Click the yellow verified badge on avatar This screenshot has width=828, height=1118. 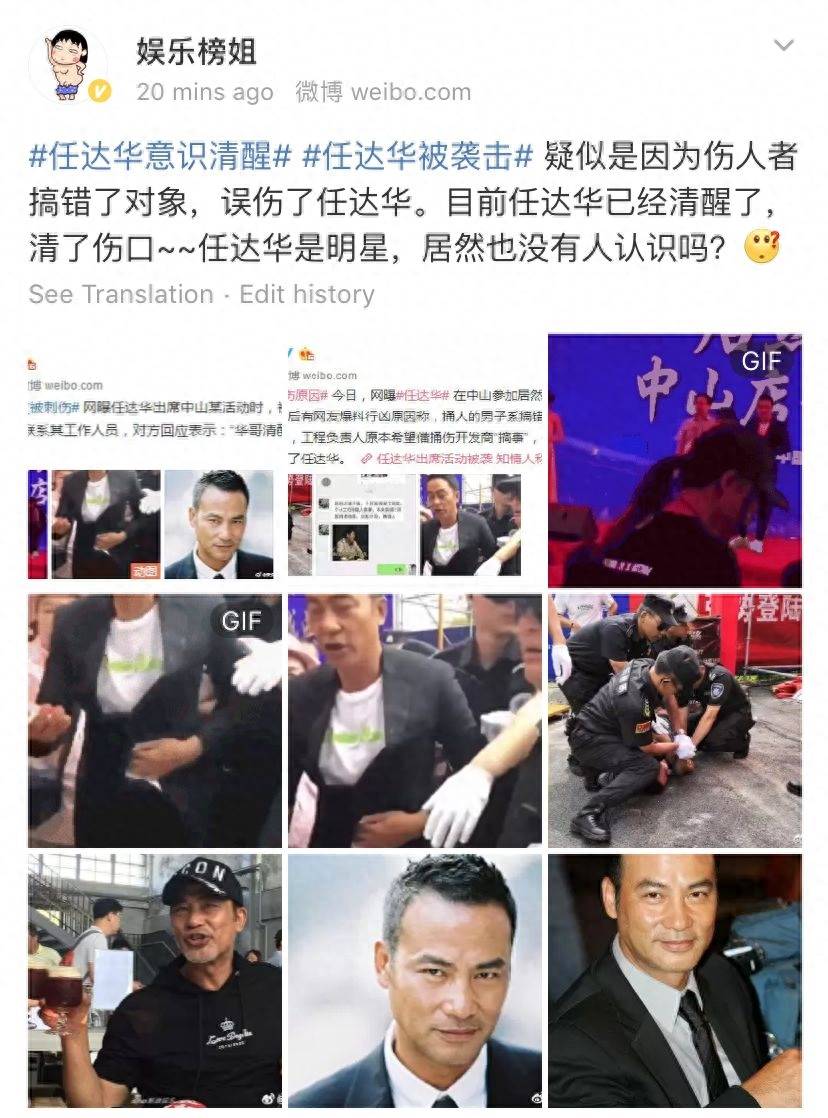99,92
